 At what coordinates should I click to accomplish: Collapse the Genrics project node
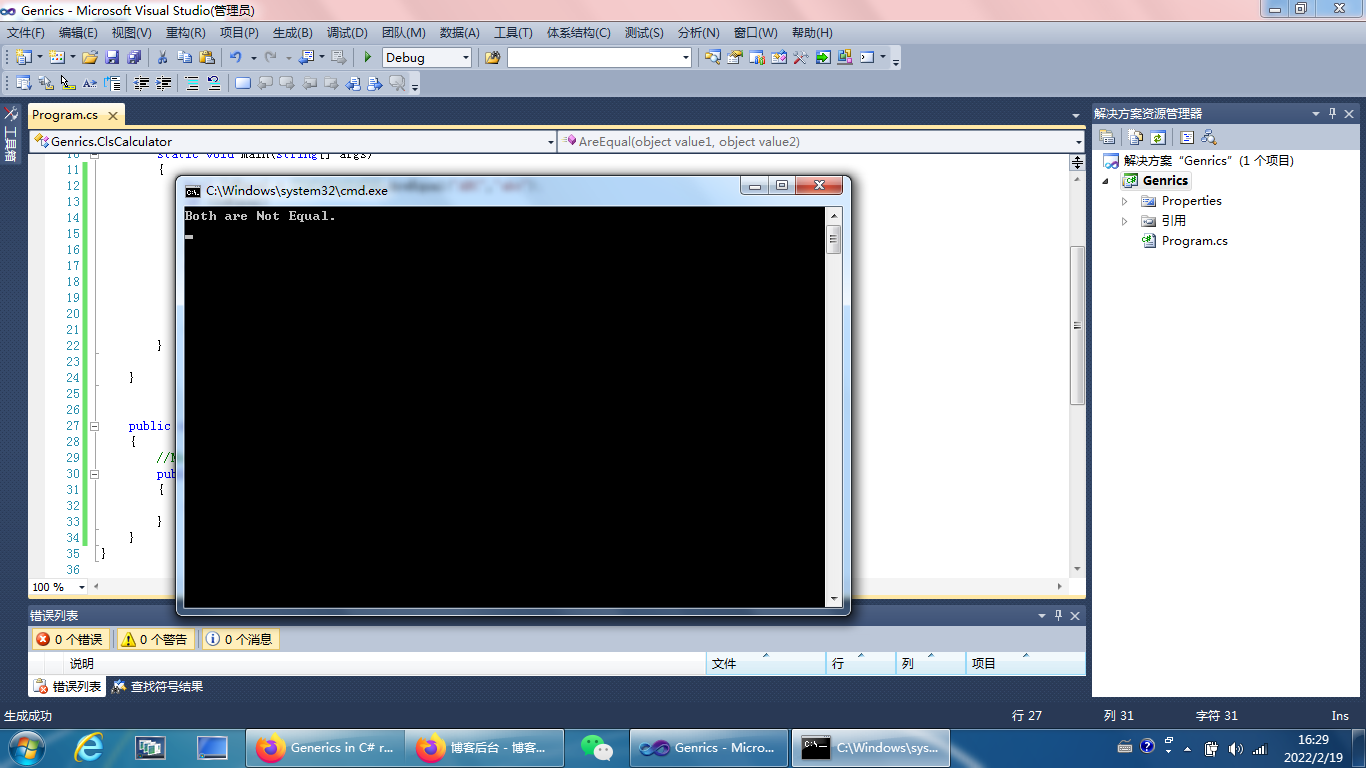tap(1107, 181)
